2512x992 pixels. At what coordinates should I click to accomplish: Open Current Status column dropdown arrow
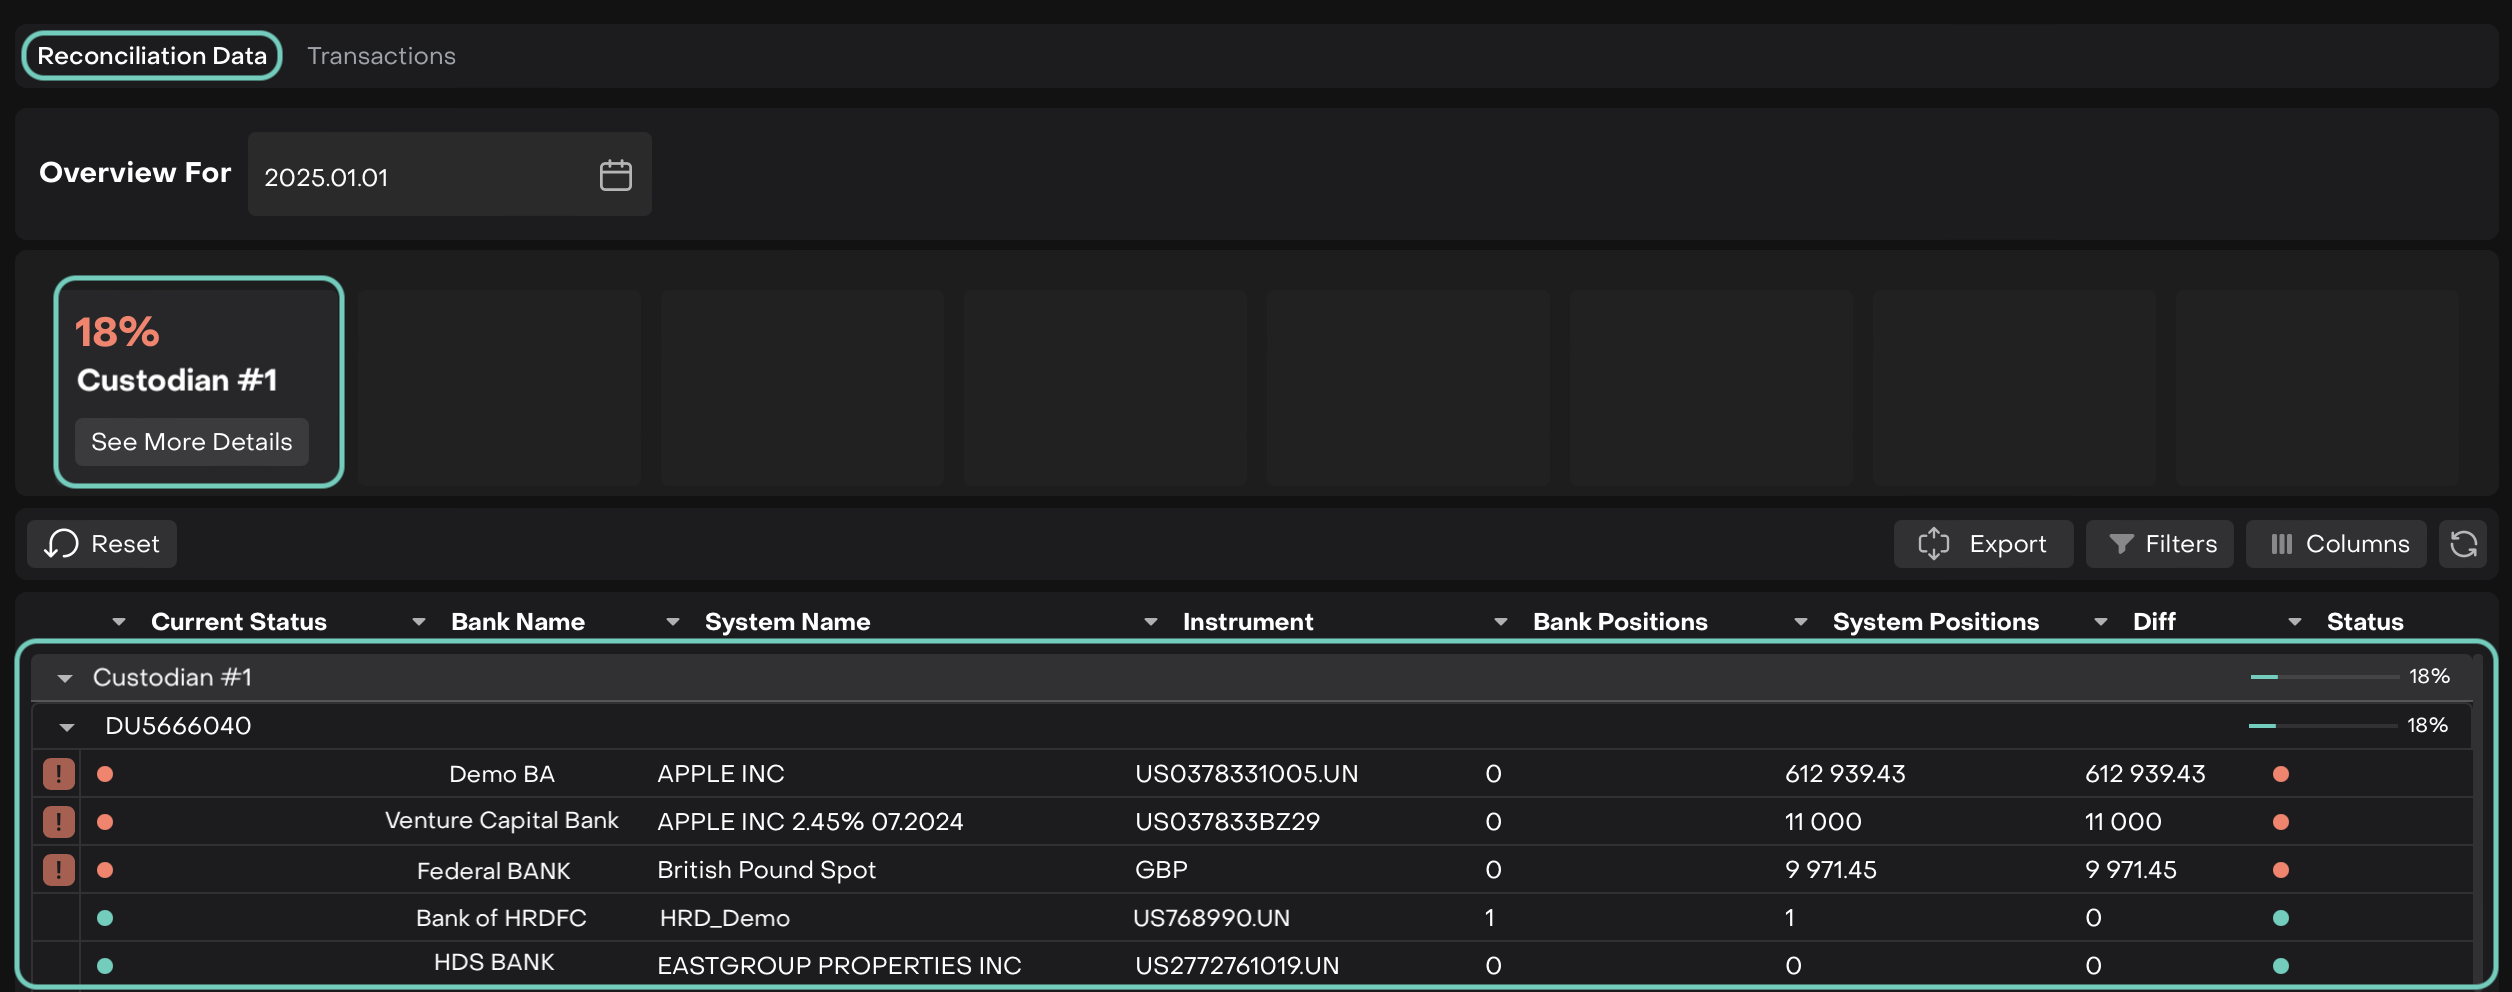click(119, 622)
